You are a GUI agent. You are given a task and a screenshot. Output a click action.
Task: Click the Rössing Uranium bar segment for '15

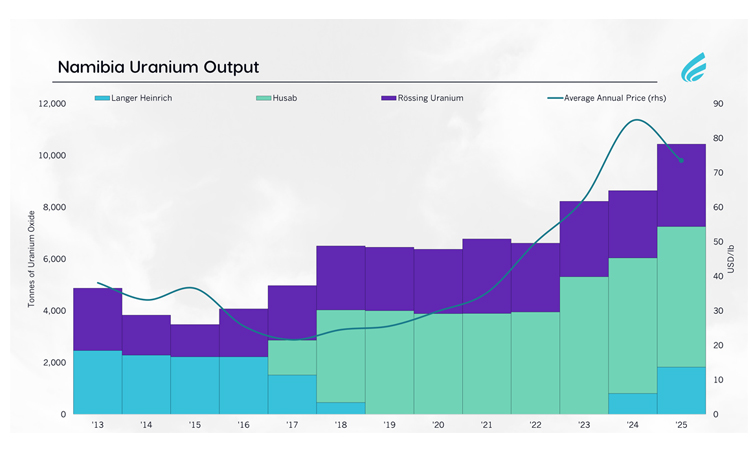click(x=194, y=340)
